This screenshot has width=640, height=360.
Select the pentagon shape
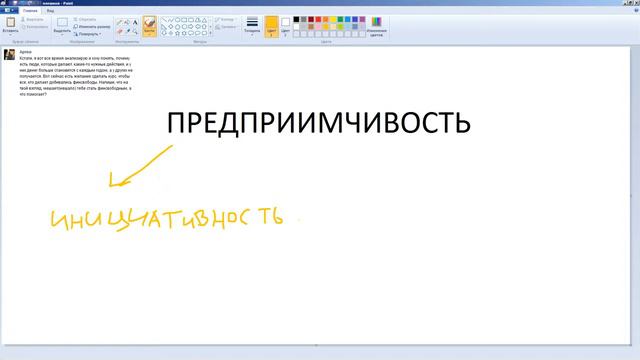pyautogui.click(x=178, y=27)
